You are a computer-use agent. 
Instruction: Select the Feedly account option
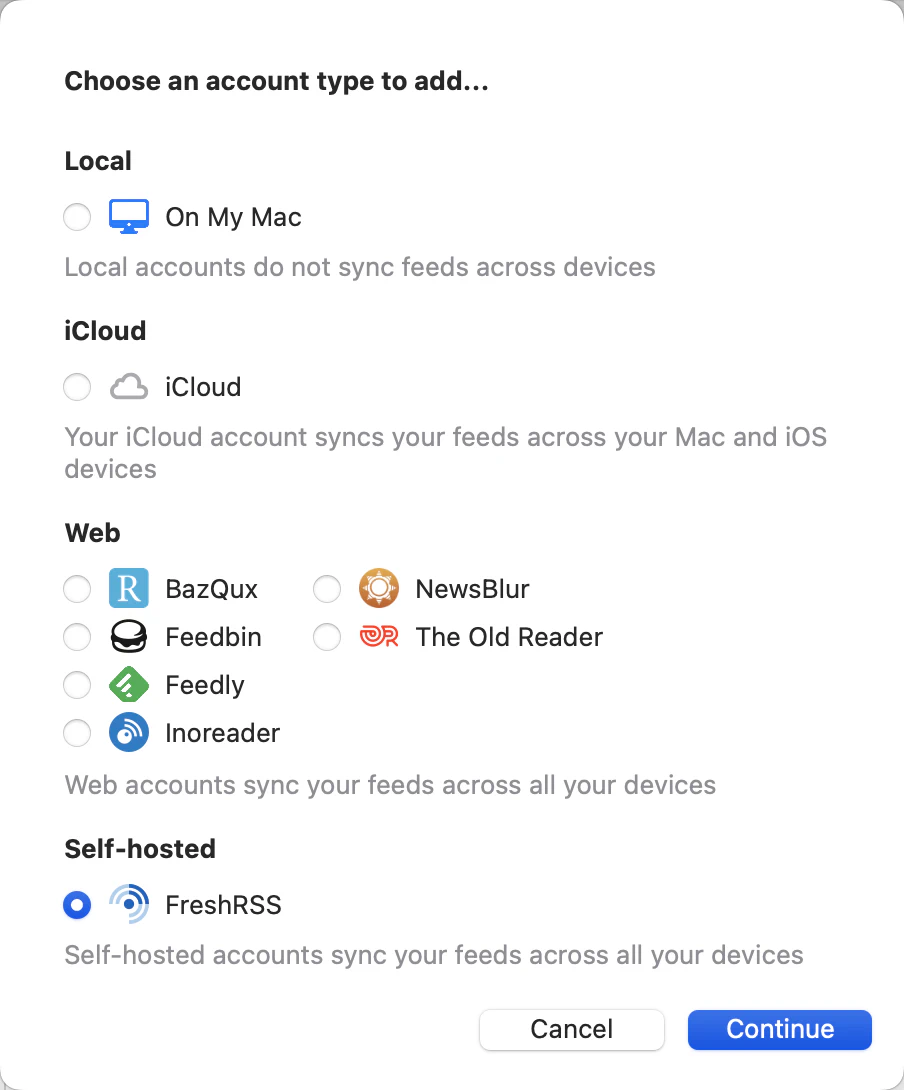[77, 685]
